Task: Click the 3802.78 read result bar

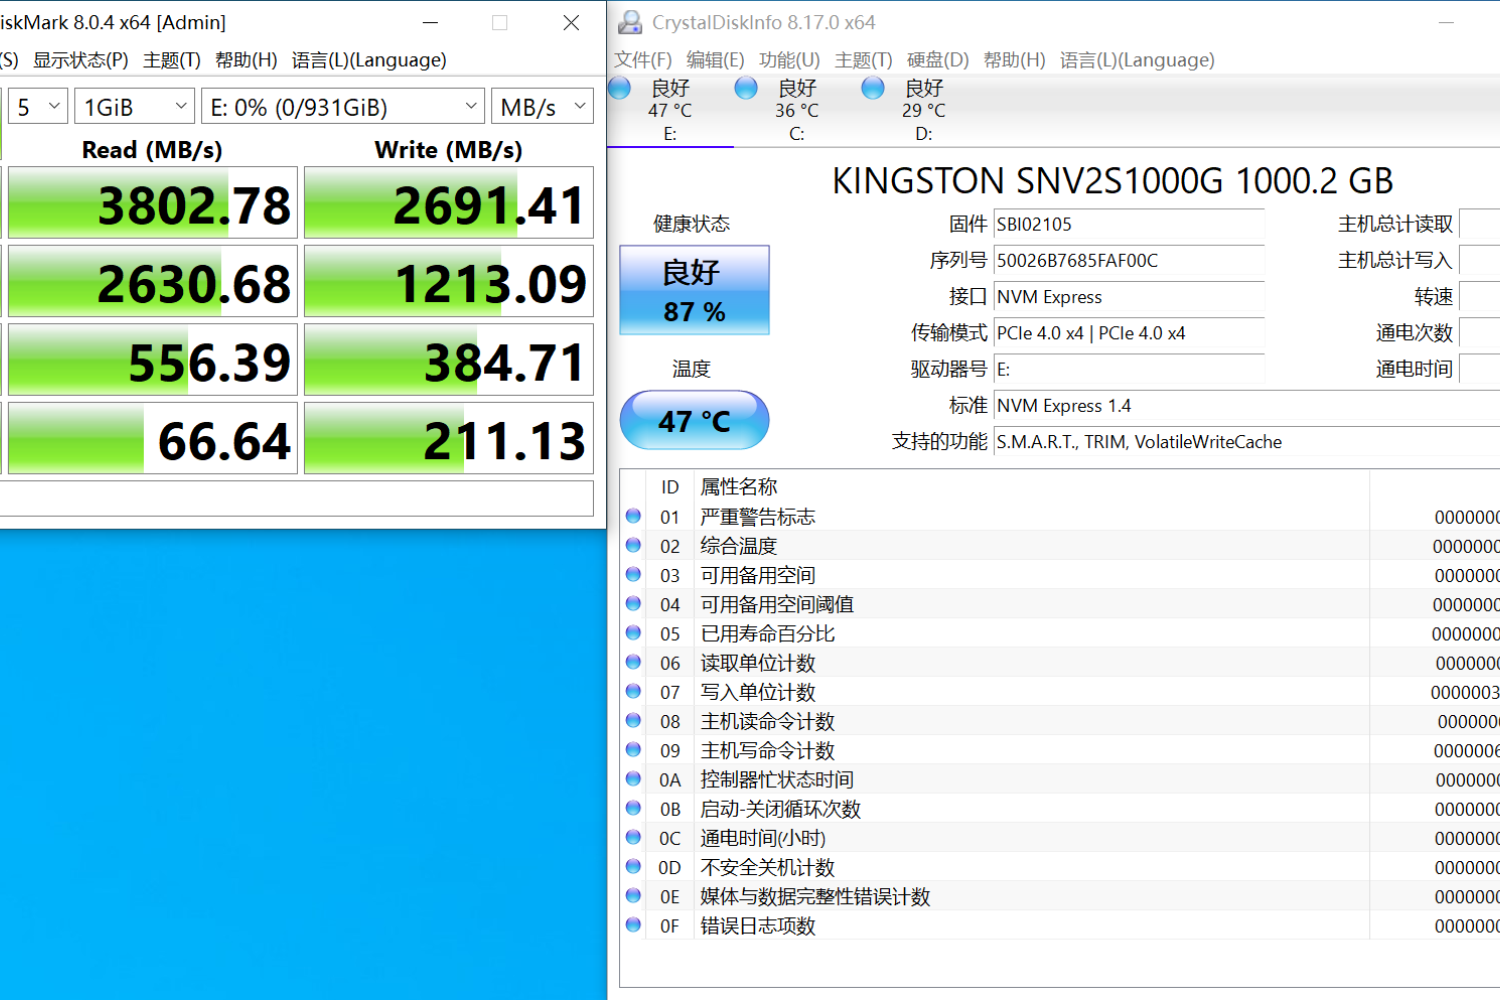Action: [153, 203]
